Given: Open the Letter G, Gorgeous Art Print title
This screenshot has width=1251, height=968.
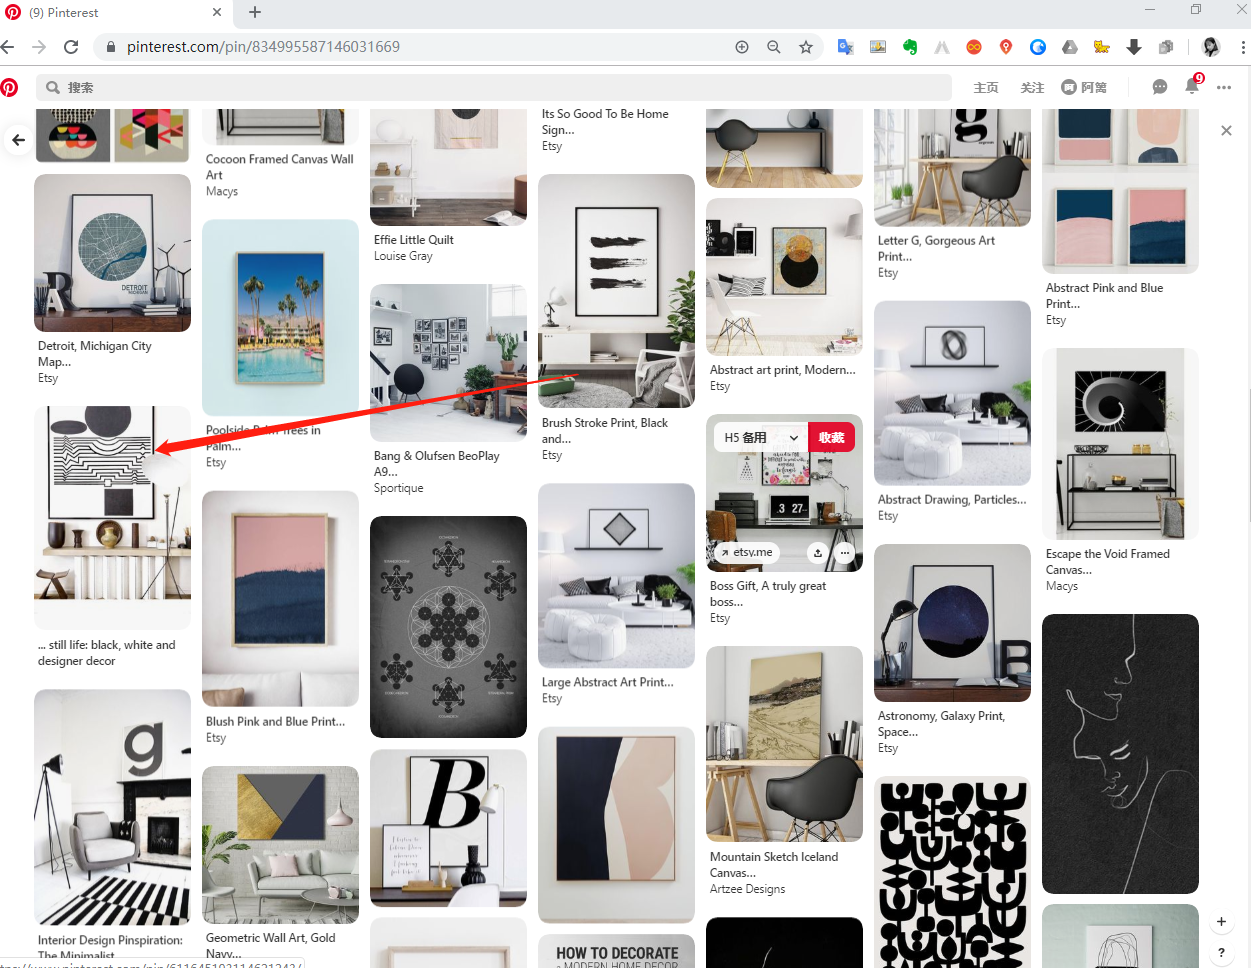Looking at the screenshot, I should click(936, 249).
